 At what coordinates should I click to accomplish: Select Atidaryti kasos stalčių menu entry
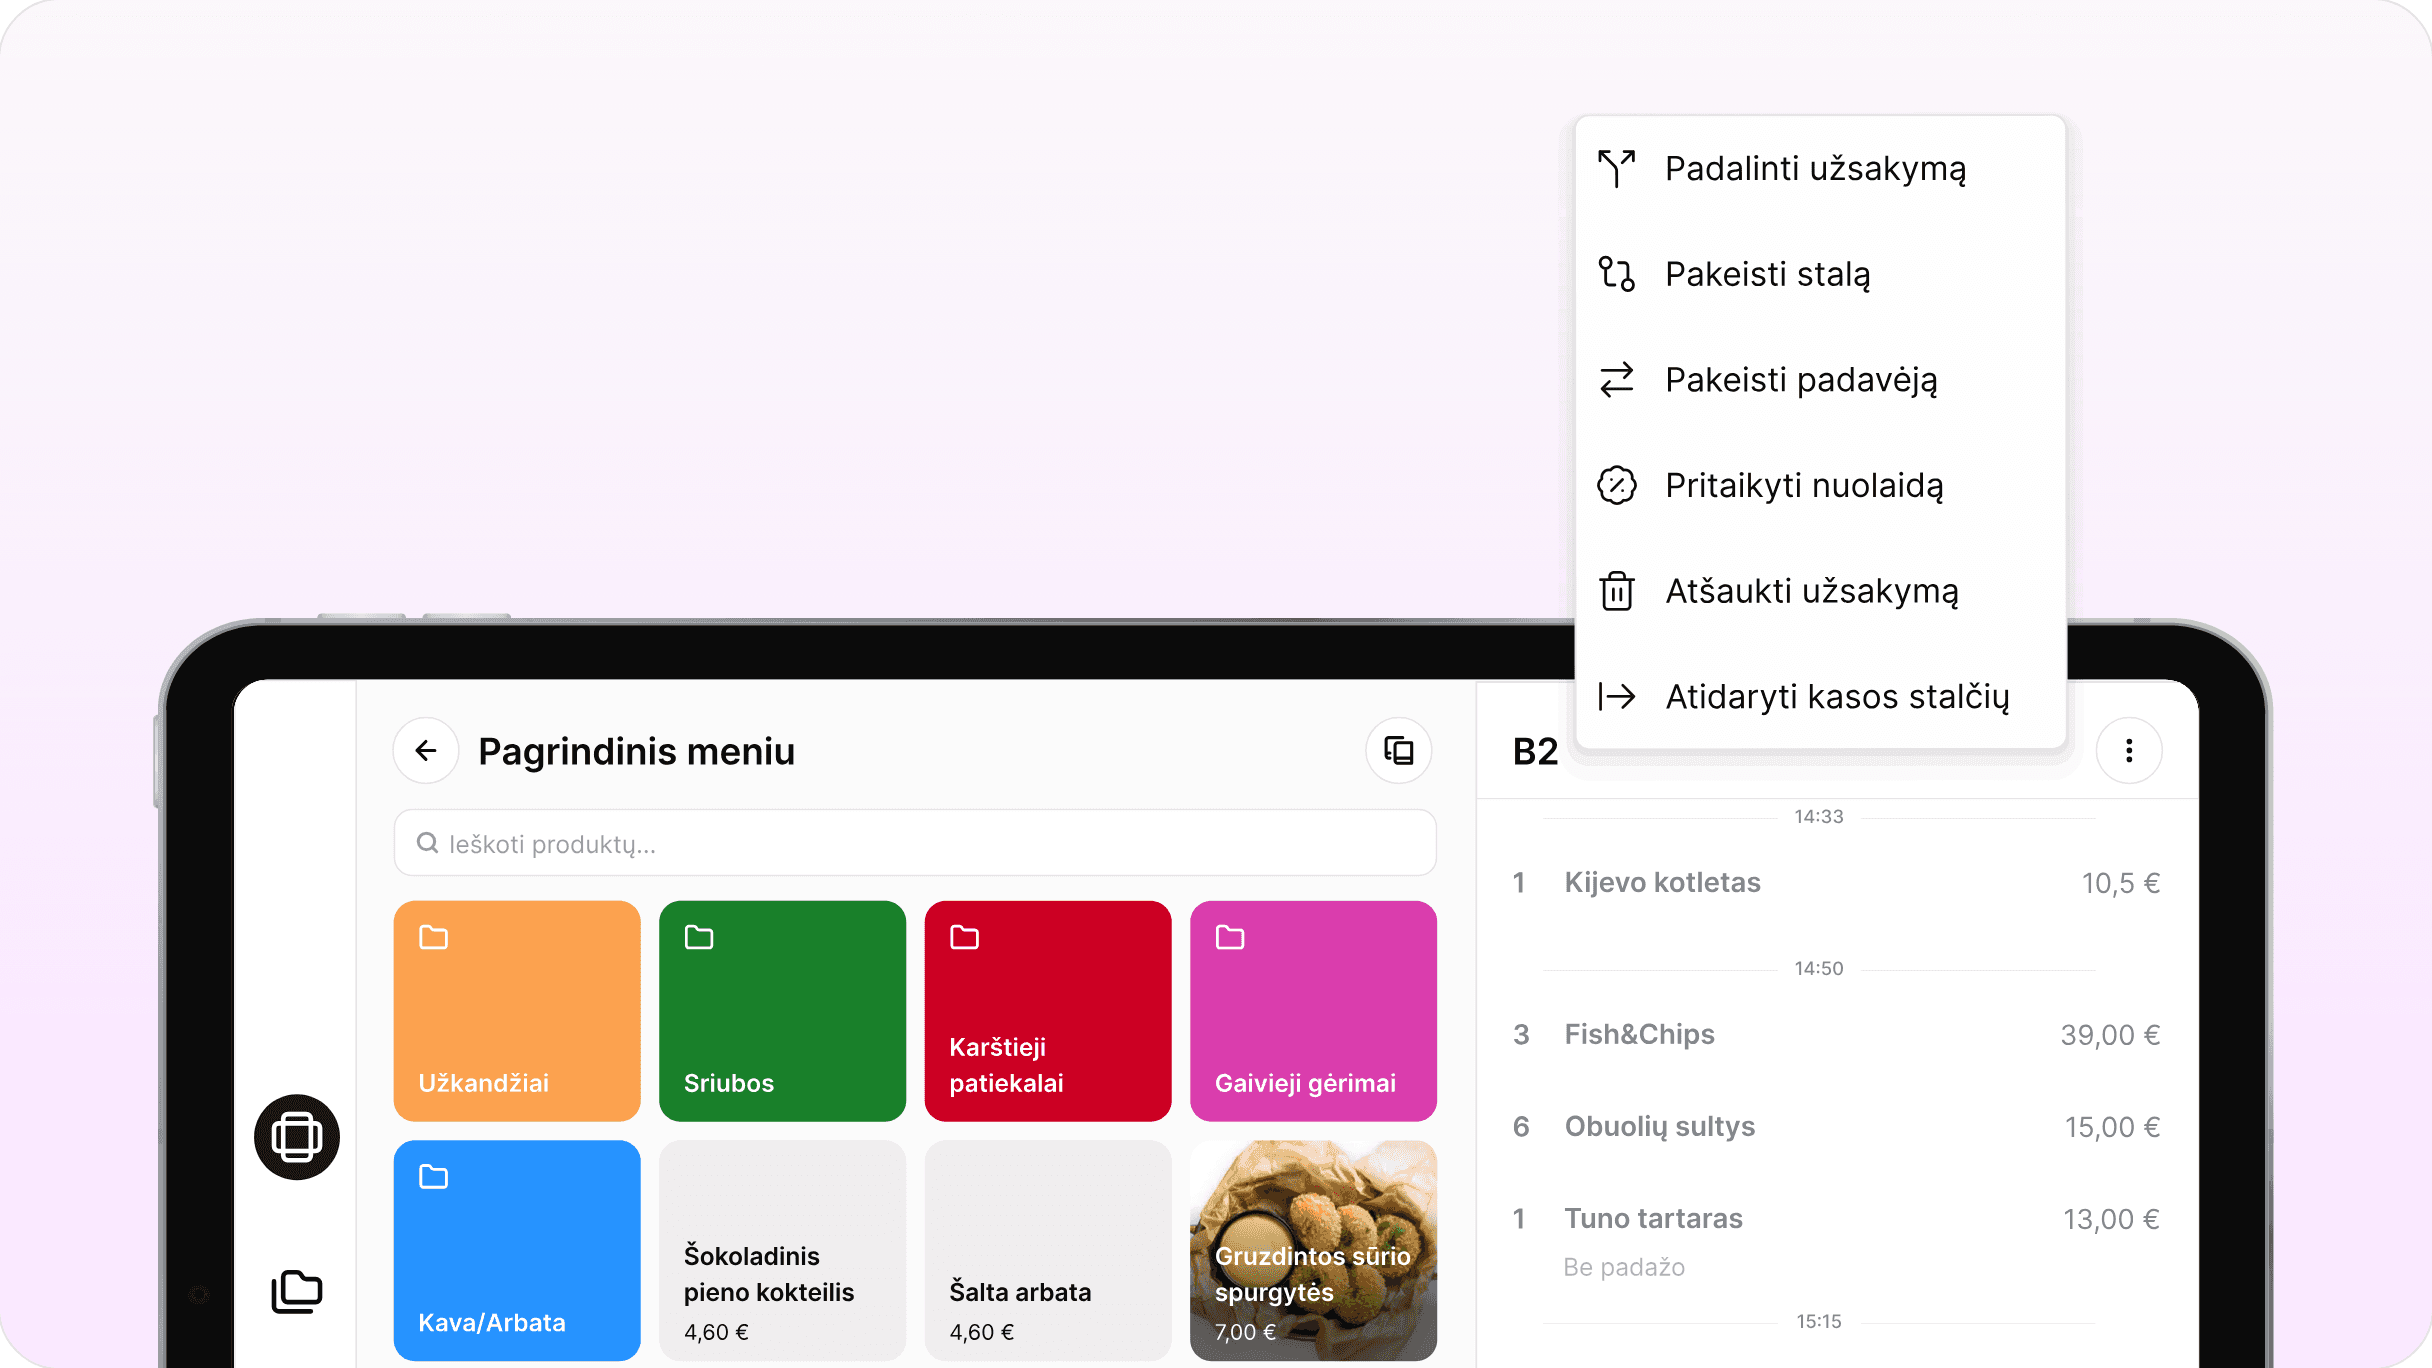pyautogui.click(x=1820, y=696)
